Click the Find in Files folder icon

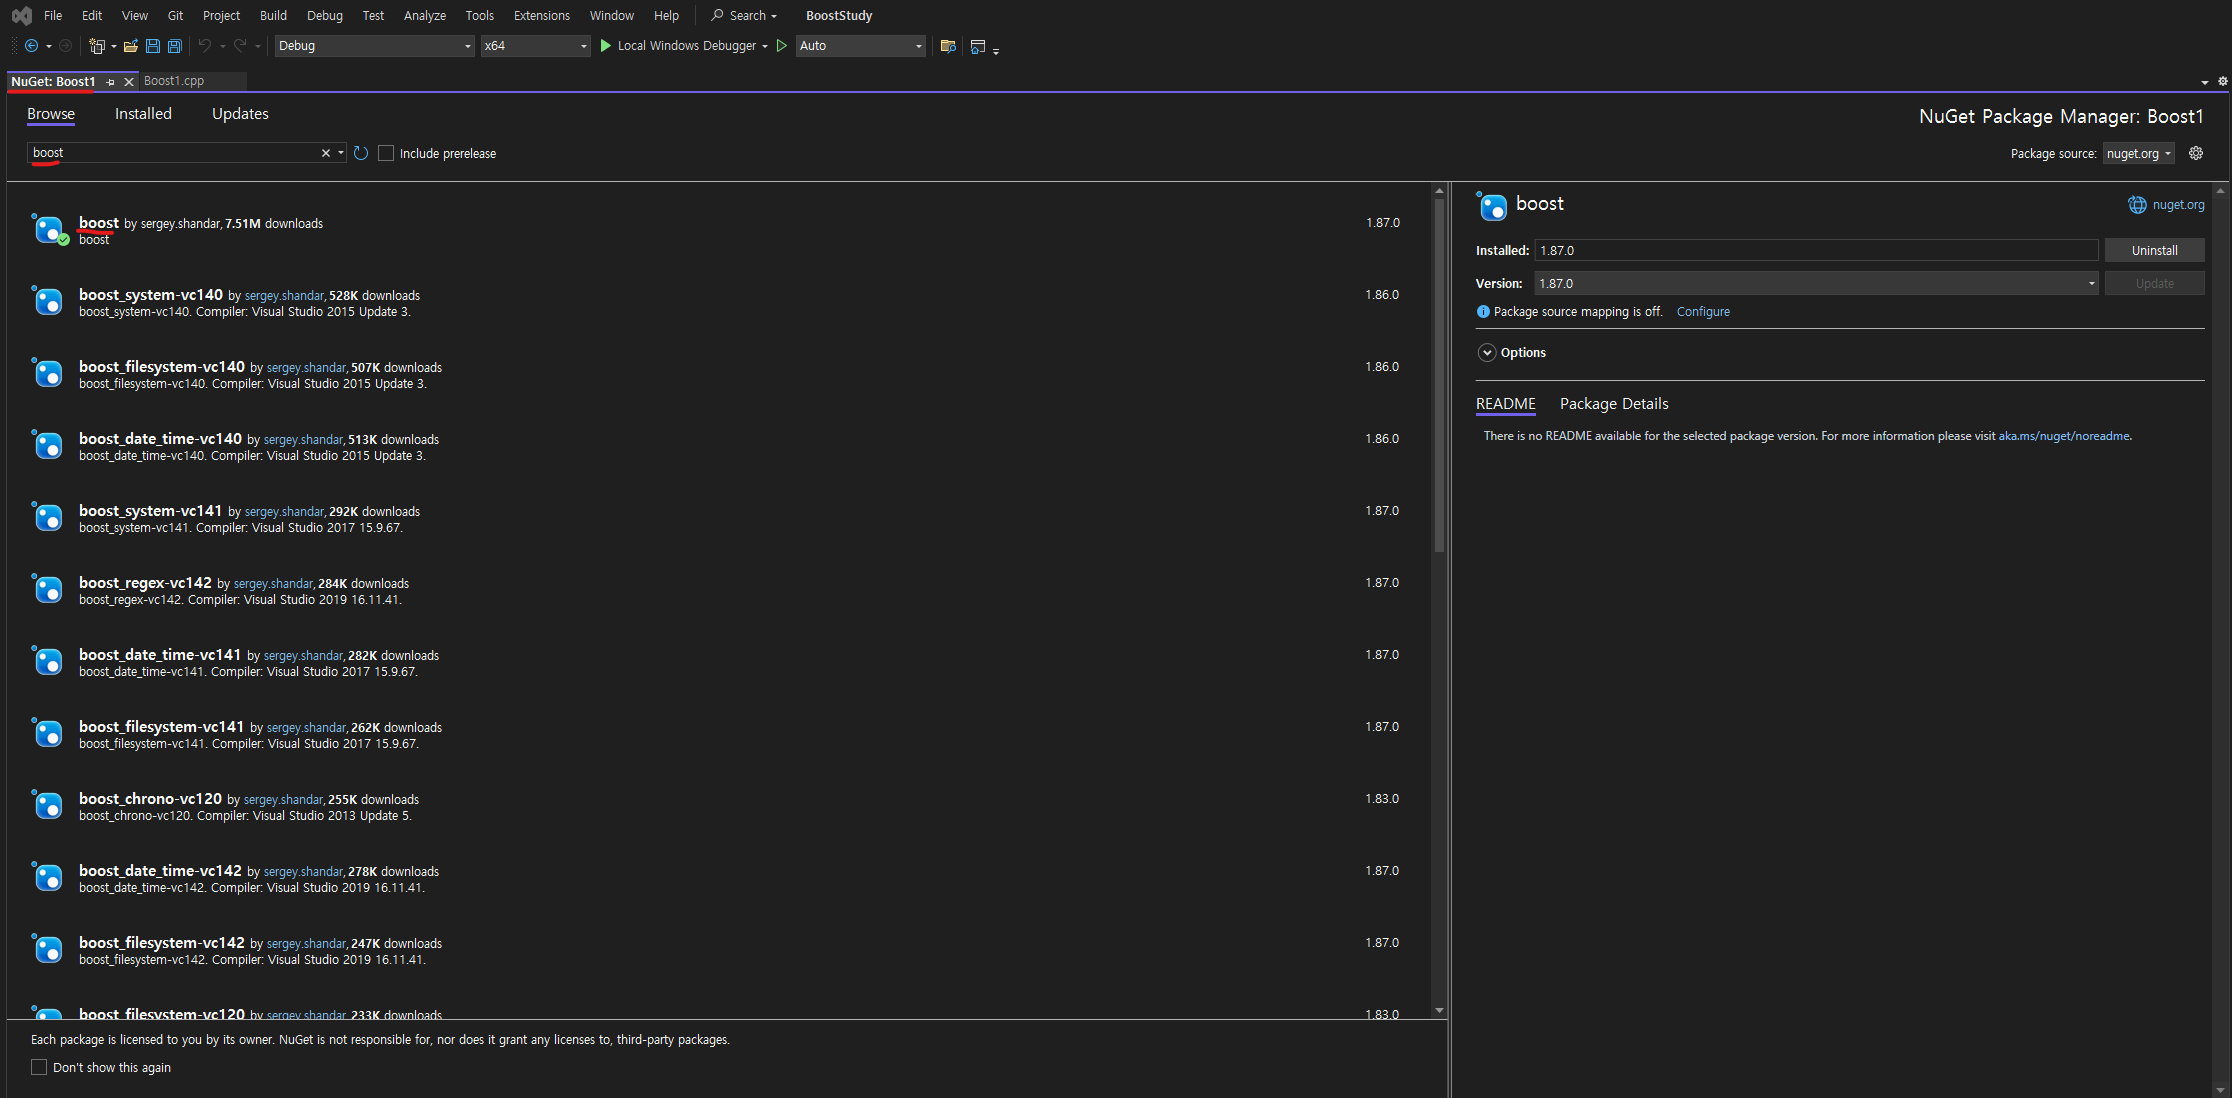pyautogui.click(x=948, y=46)
